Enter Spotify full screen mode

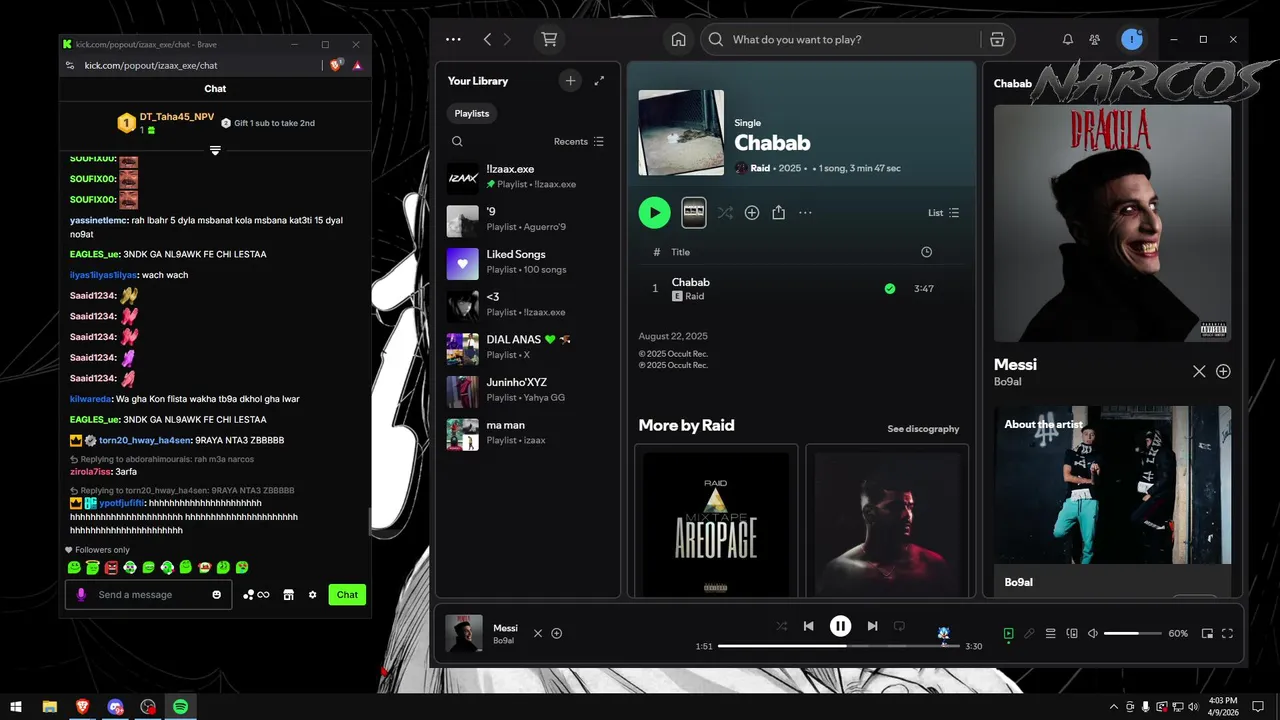click(x=1227, y=633)
